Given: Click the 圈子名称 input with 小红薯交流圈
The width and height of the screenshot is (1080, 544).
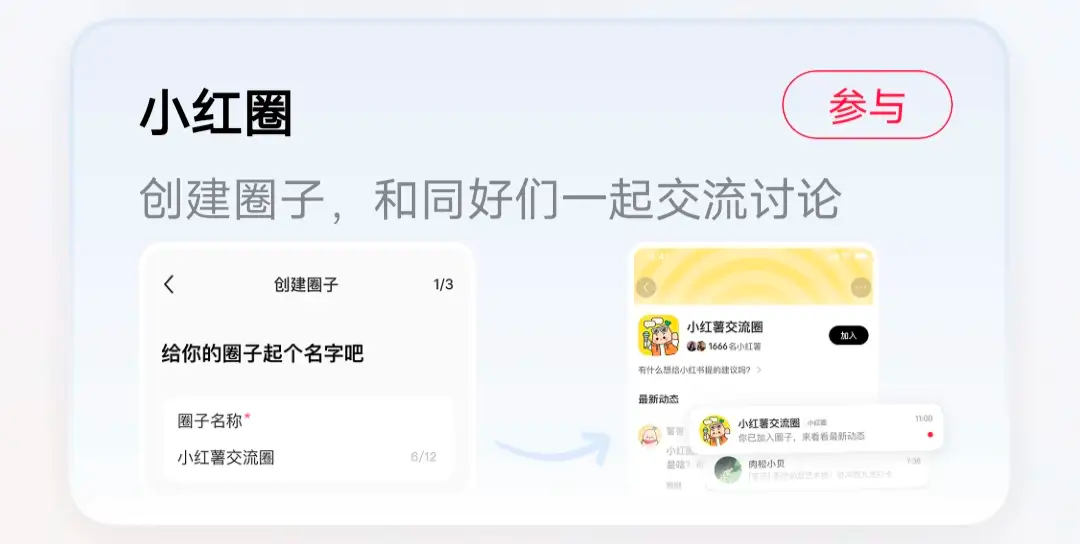Looking at the screenshot, I should pos(307,439).
